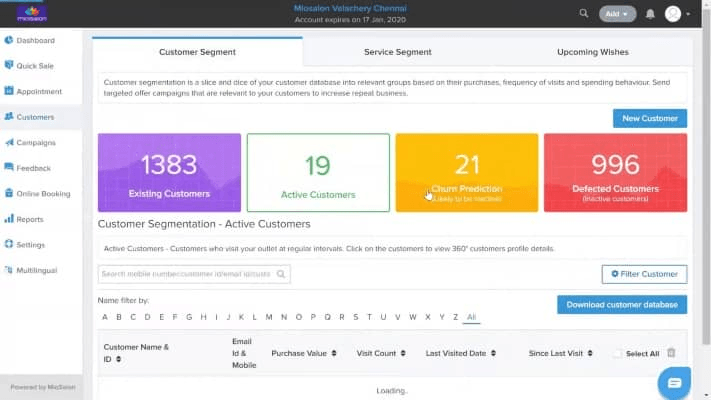The height and width of the screenshot is (400, 711).
Task: Filter names by letter B
Action: coord(119,317)
